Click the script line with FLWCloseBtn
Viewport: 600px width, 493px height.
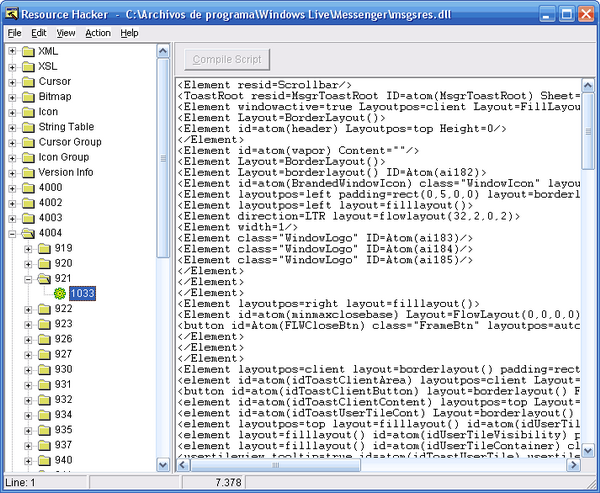coord(379,326)
